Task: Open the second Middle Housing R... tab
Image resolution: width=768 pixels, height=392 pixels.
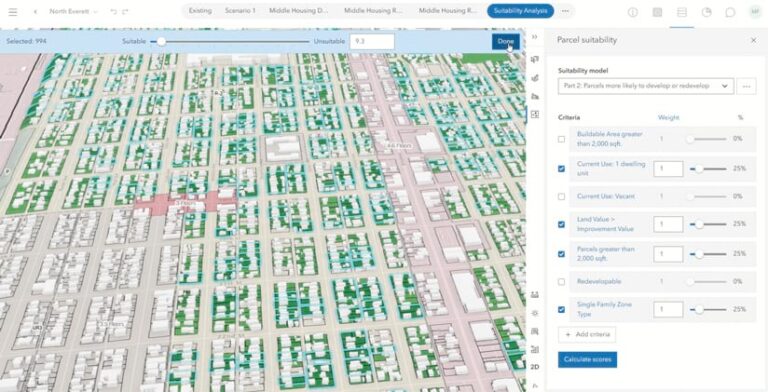Action: coord(373,11)
